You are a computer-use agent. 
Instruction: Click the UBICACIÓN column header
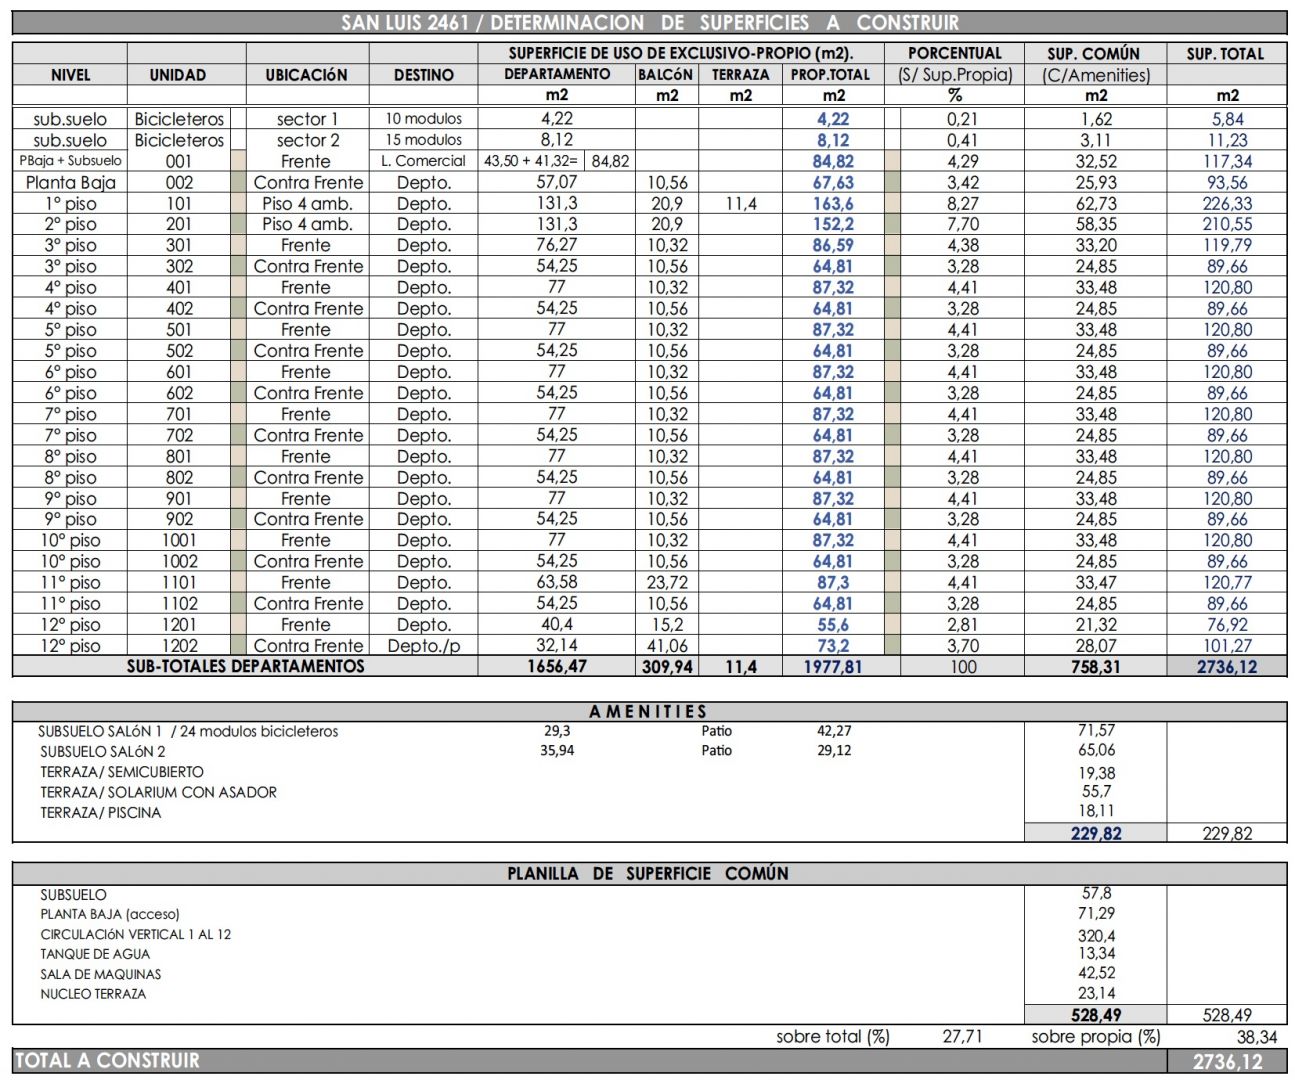[307, 75]
